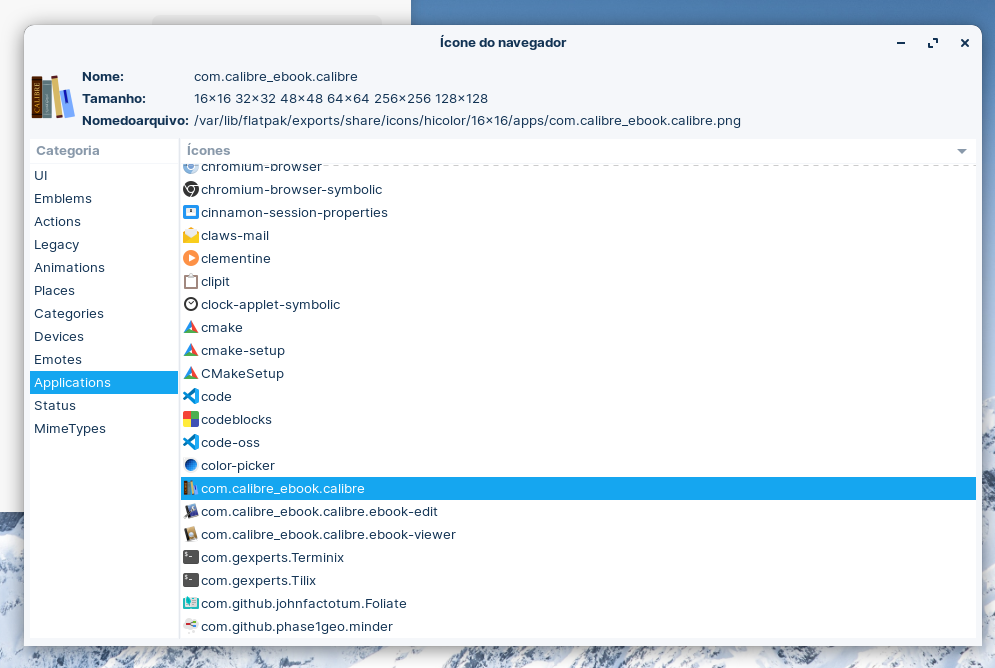995x668 pixels.
Task: Open the clementine player icon
Action: 235,258
